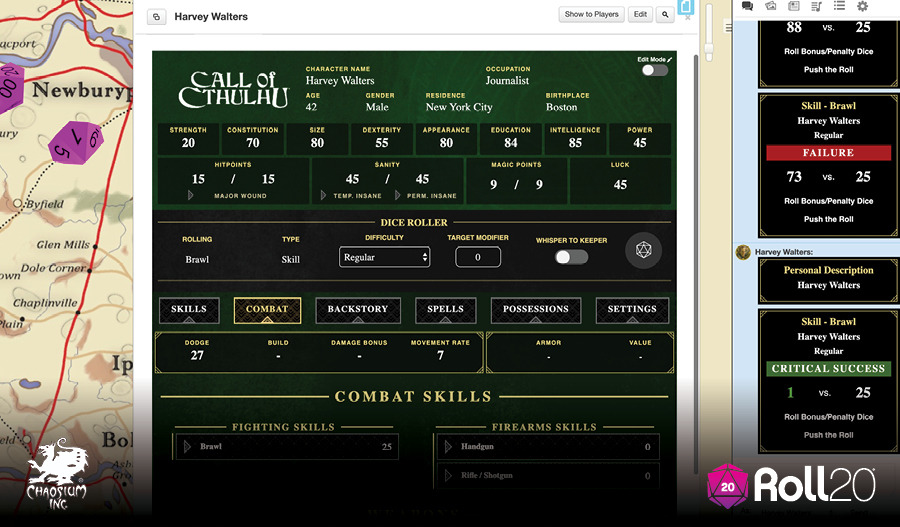Click Push the Roll under 88 vs. 25

828,69
